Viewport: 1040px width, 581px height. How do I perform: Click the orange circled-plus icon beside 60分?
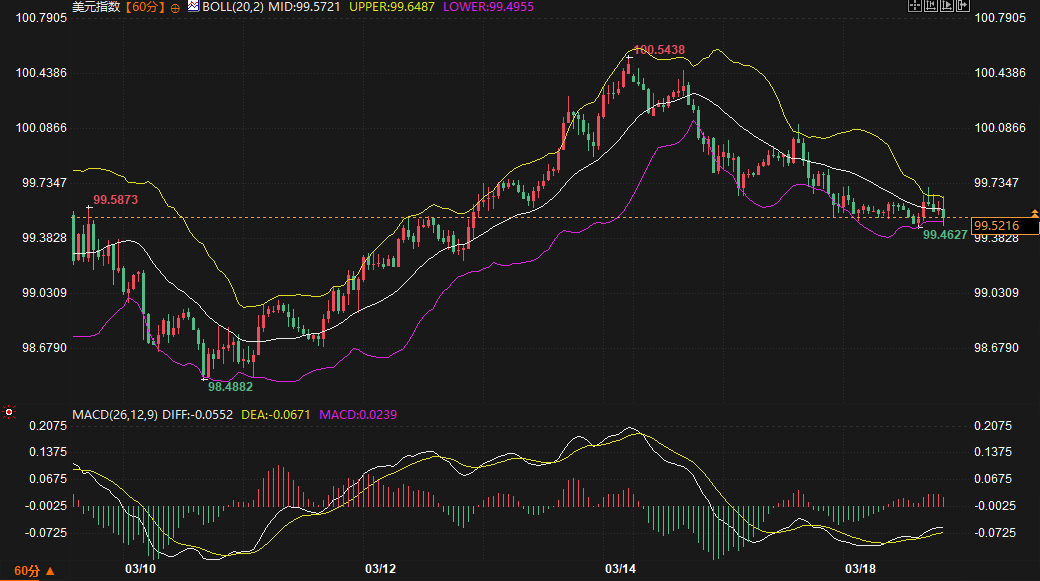pos(176,7)
